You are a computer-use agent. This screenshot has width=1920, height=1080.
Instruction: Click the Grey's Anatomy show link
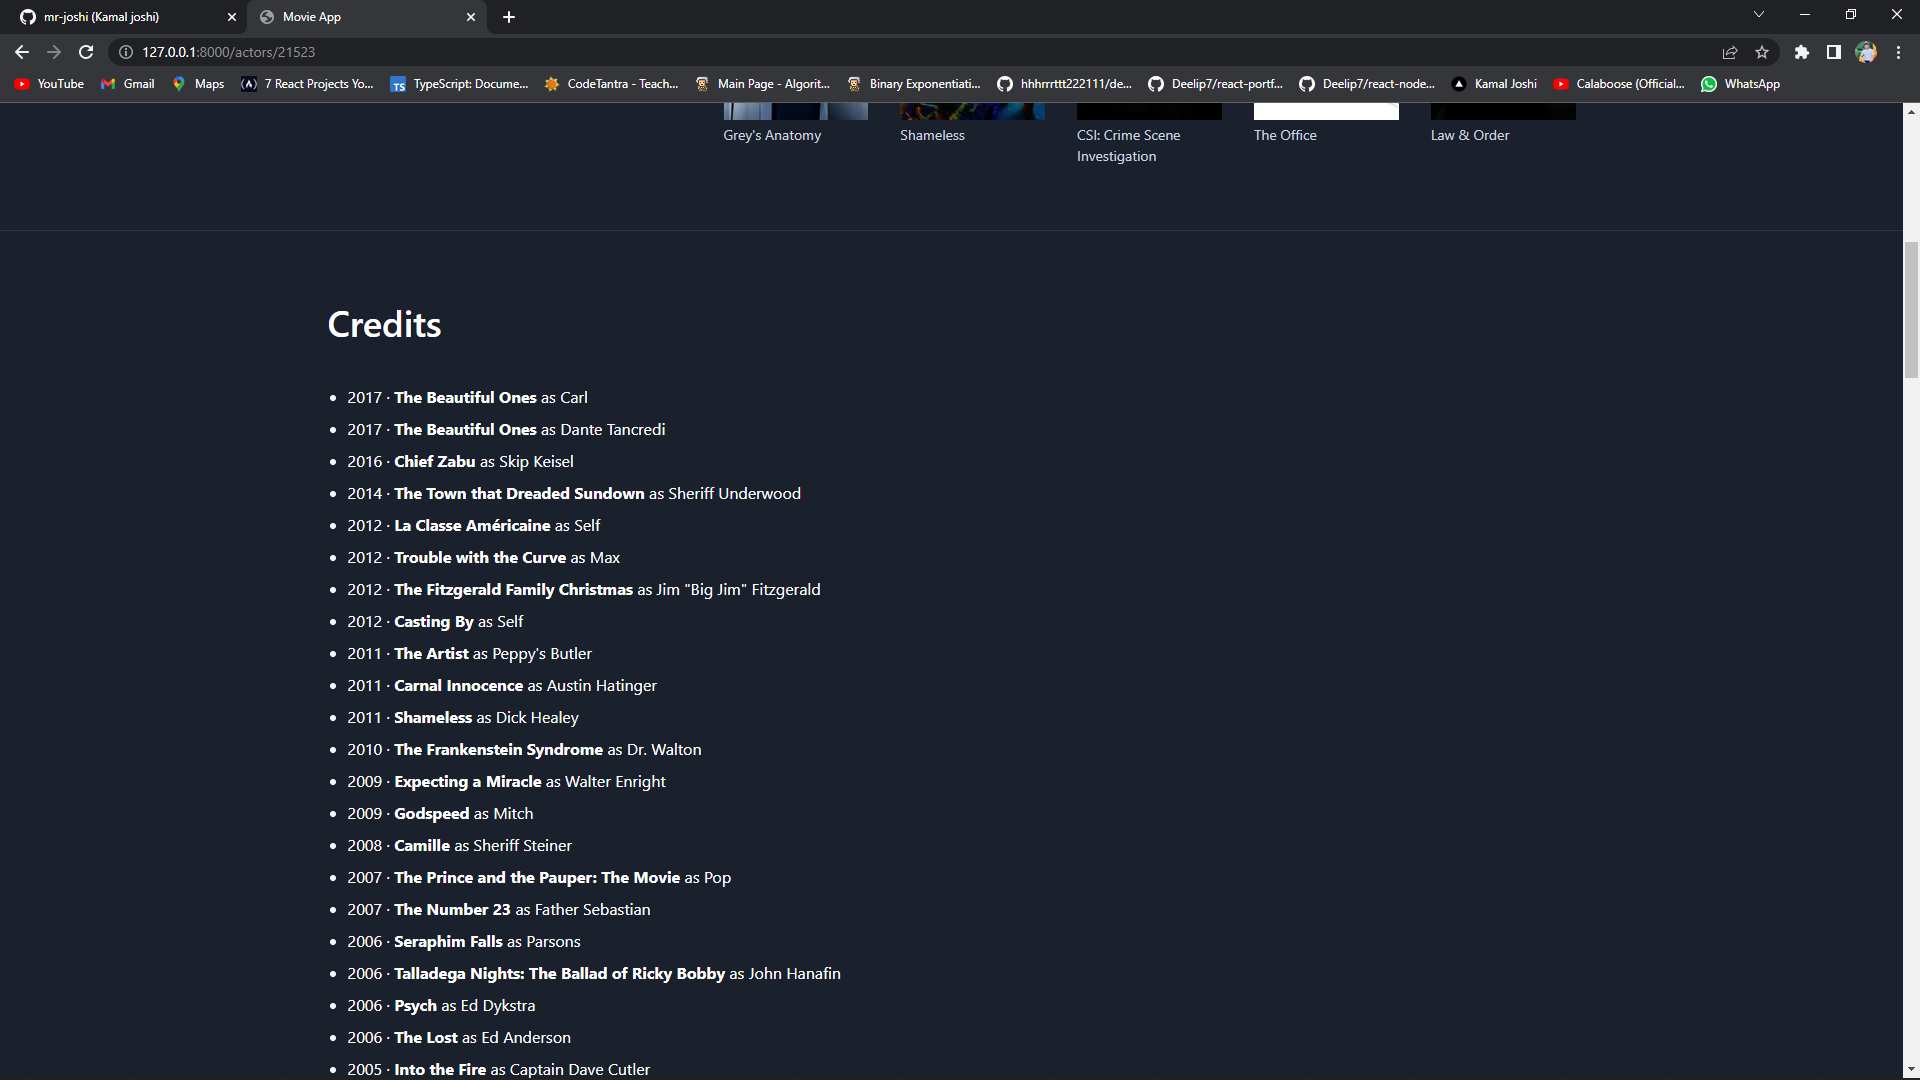click(x=771, y=135)
